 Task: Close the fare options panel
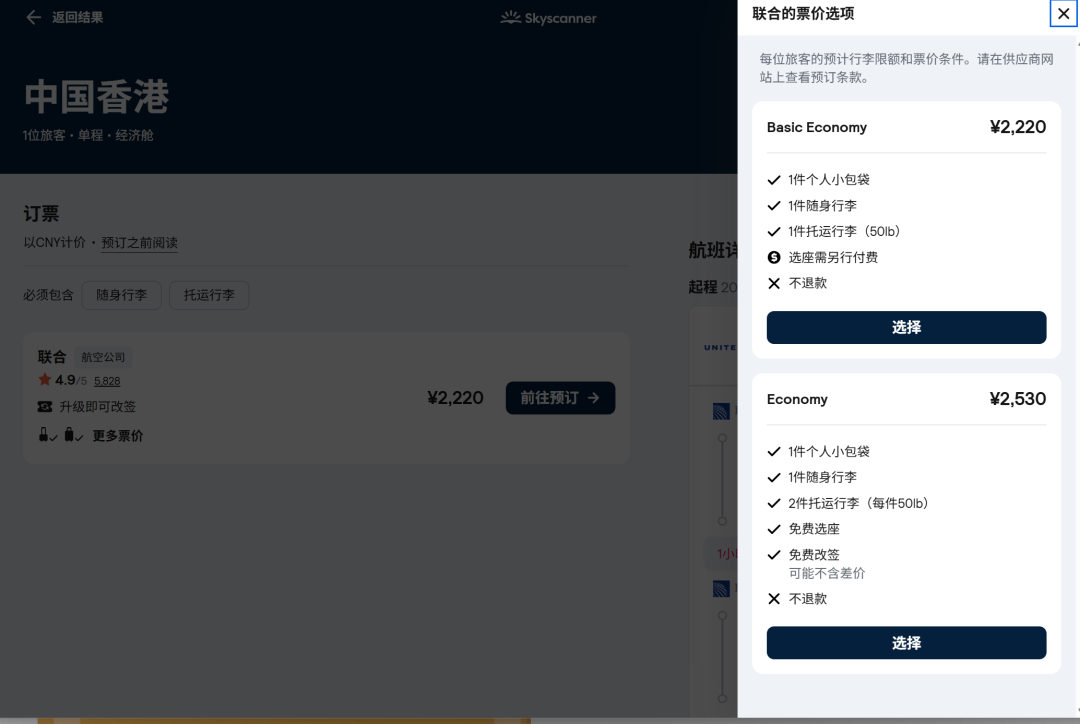point(1063,14)
